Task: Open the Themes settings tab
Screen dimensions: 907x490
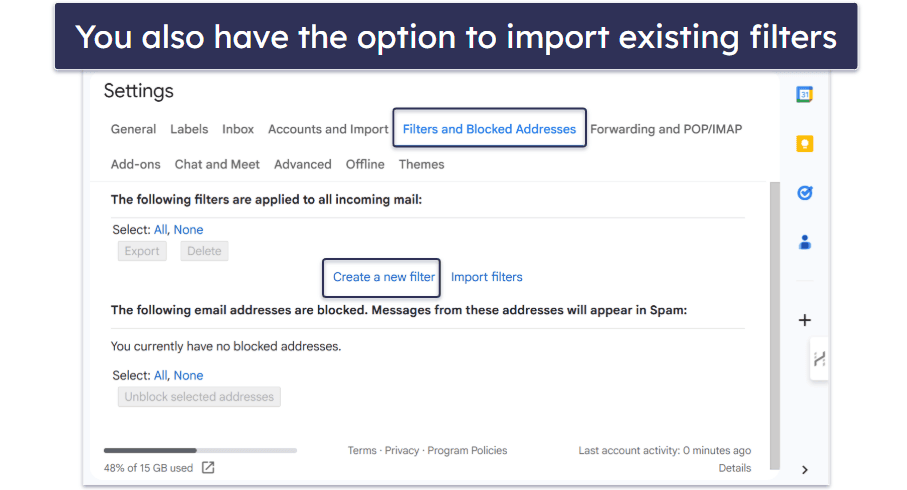Action: tap(421, 164)
